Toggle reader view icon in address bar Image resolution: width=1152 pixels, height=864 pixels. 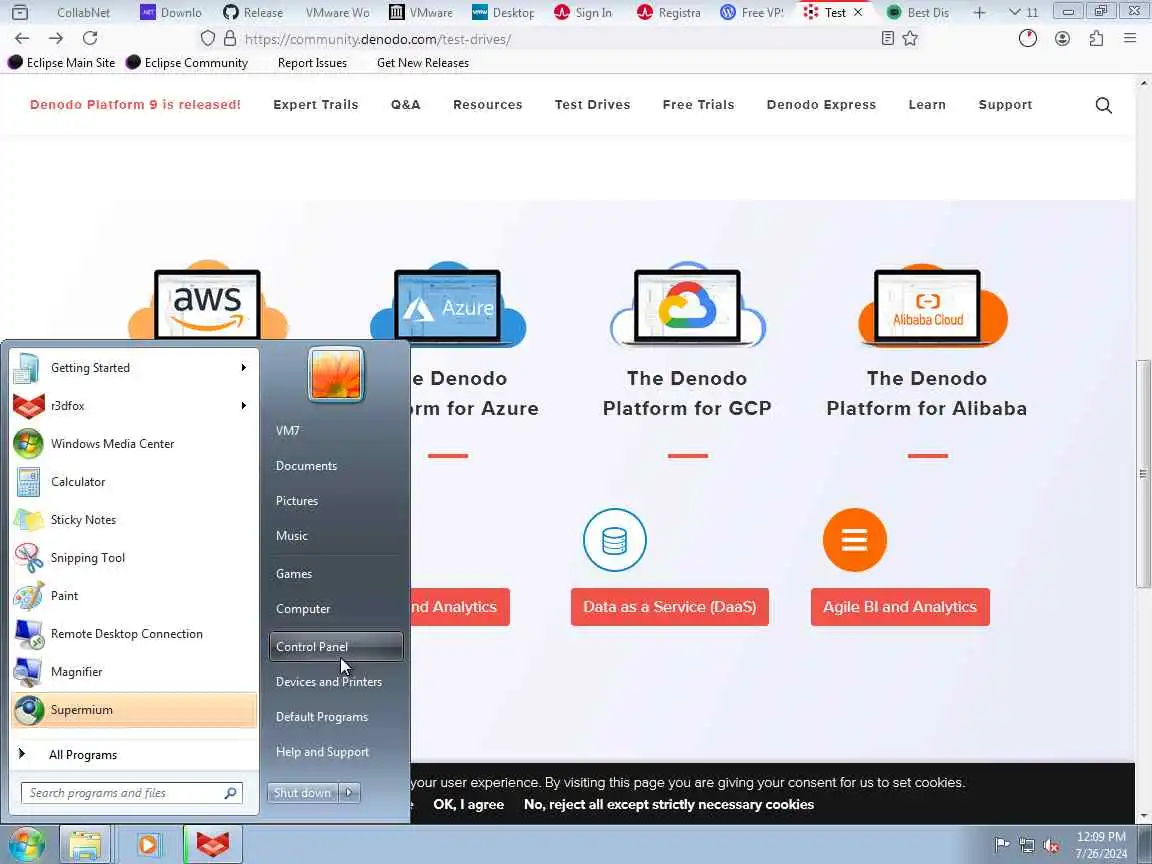888,38
